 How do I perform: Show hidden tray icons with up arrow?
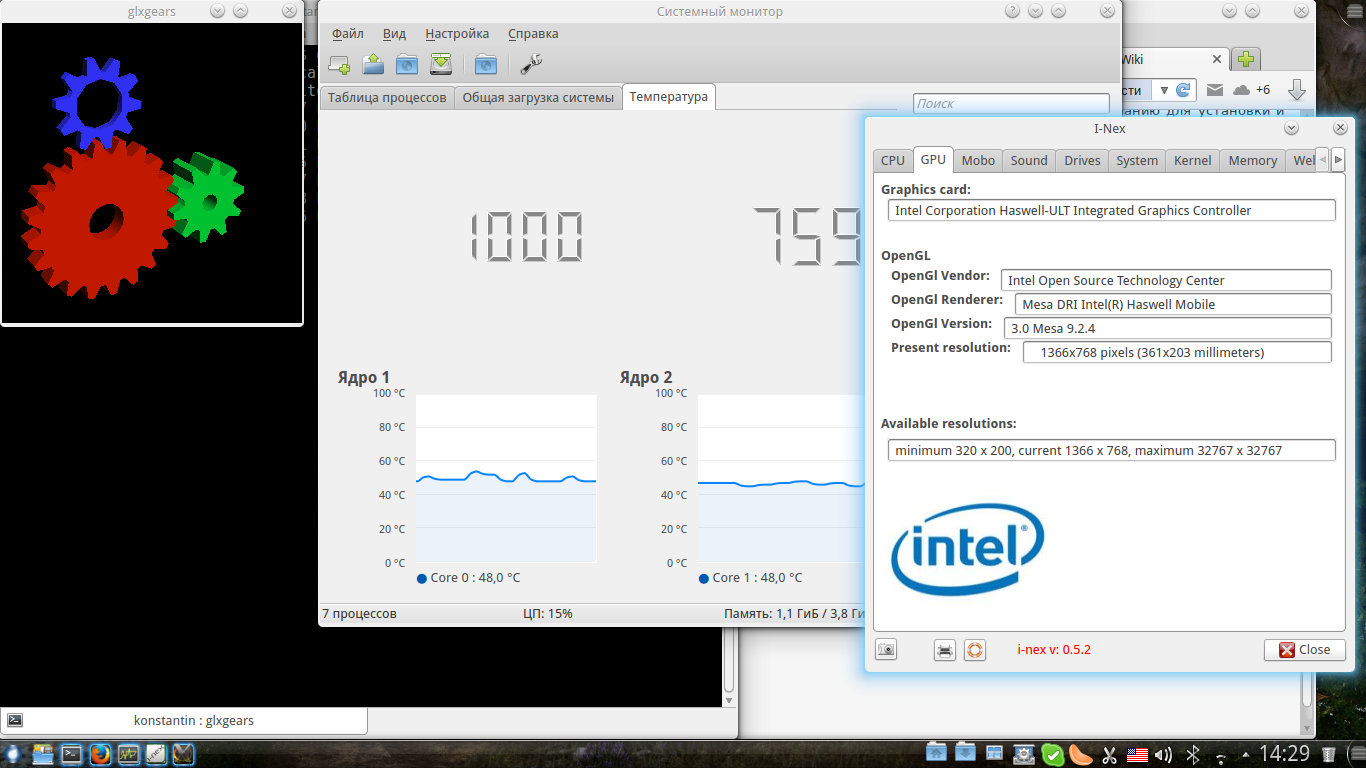1245,754
